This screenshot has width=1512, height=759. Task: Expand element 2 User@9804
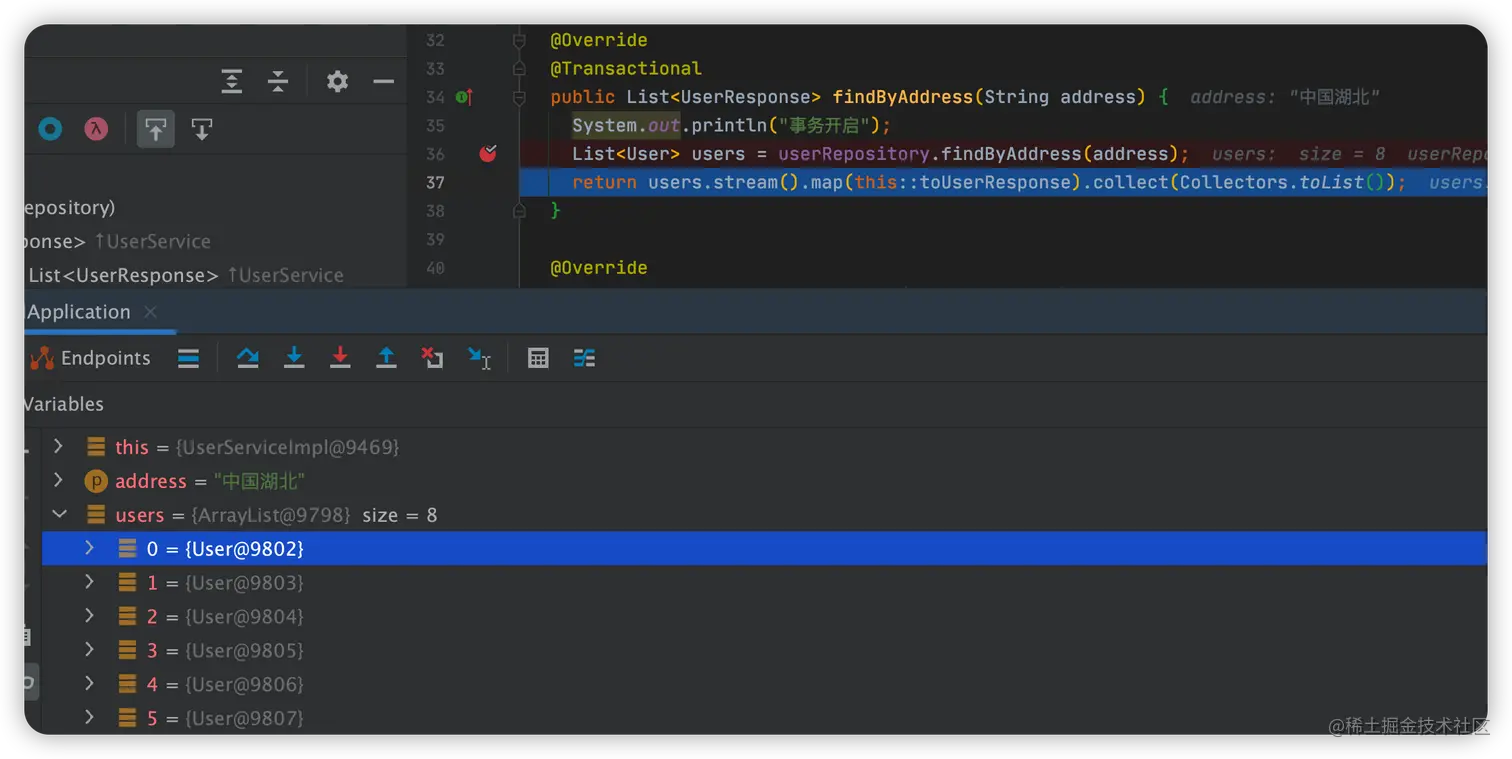pos(89,616)
